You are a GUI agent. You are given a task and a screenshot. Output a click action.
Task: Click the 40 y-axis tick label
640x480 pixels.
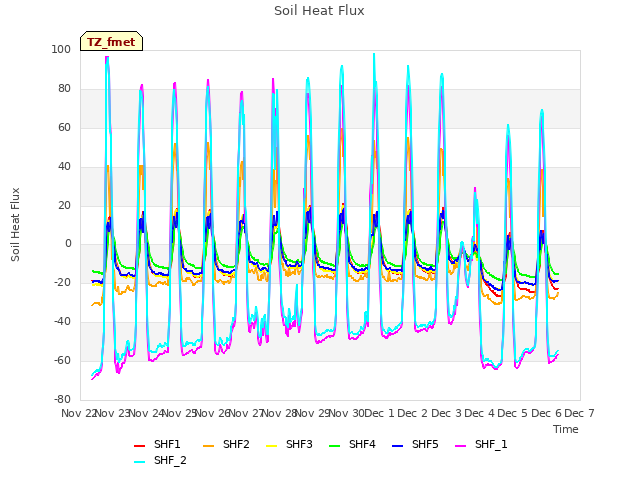pos(64,167)
